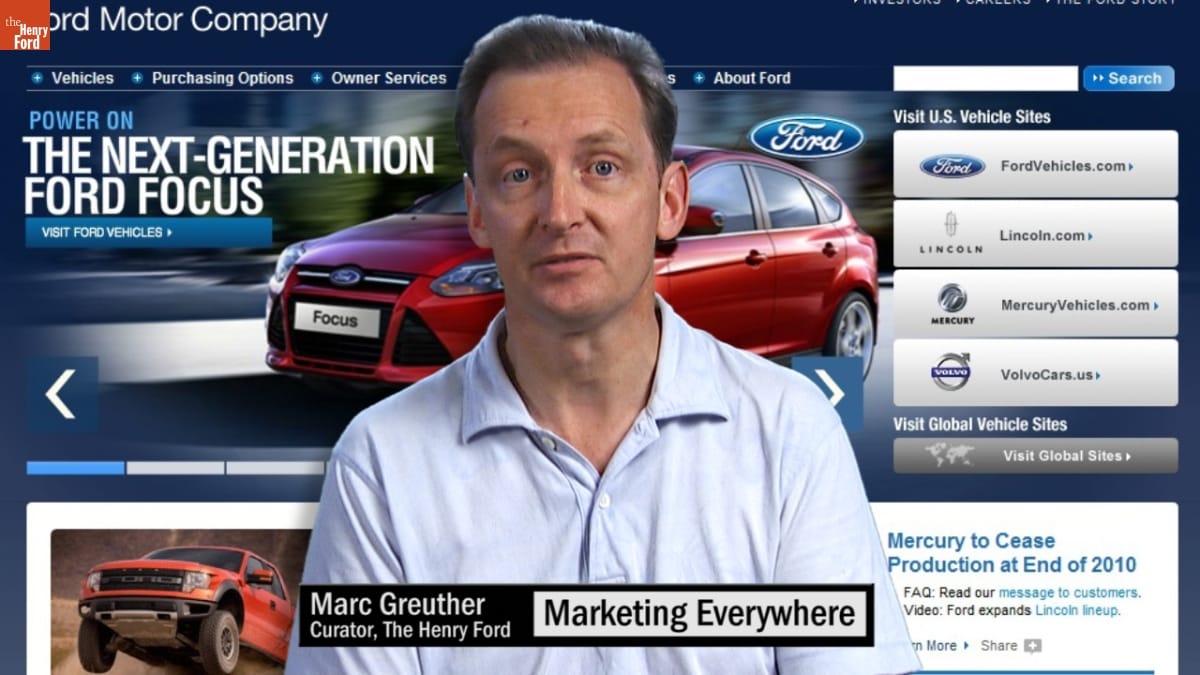Click the Mercury emblem logo

[x=952, y=303]
